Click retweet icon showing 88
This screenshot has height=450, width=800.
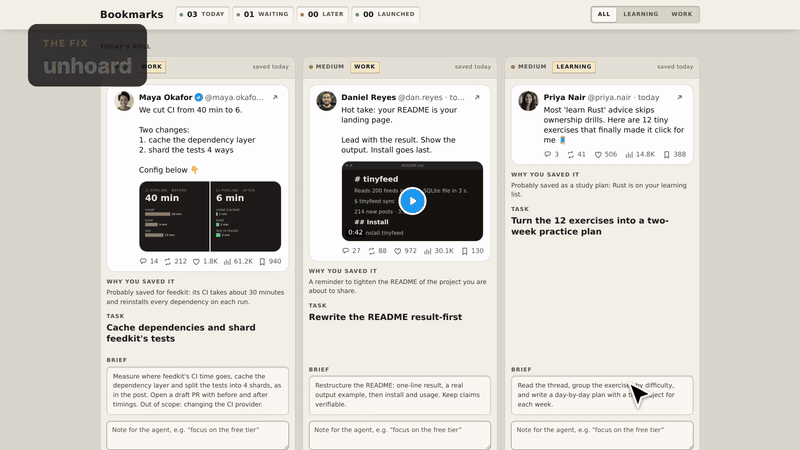pyautogui.click(x=371, y=251)
